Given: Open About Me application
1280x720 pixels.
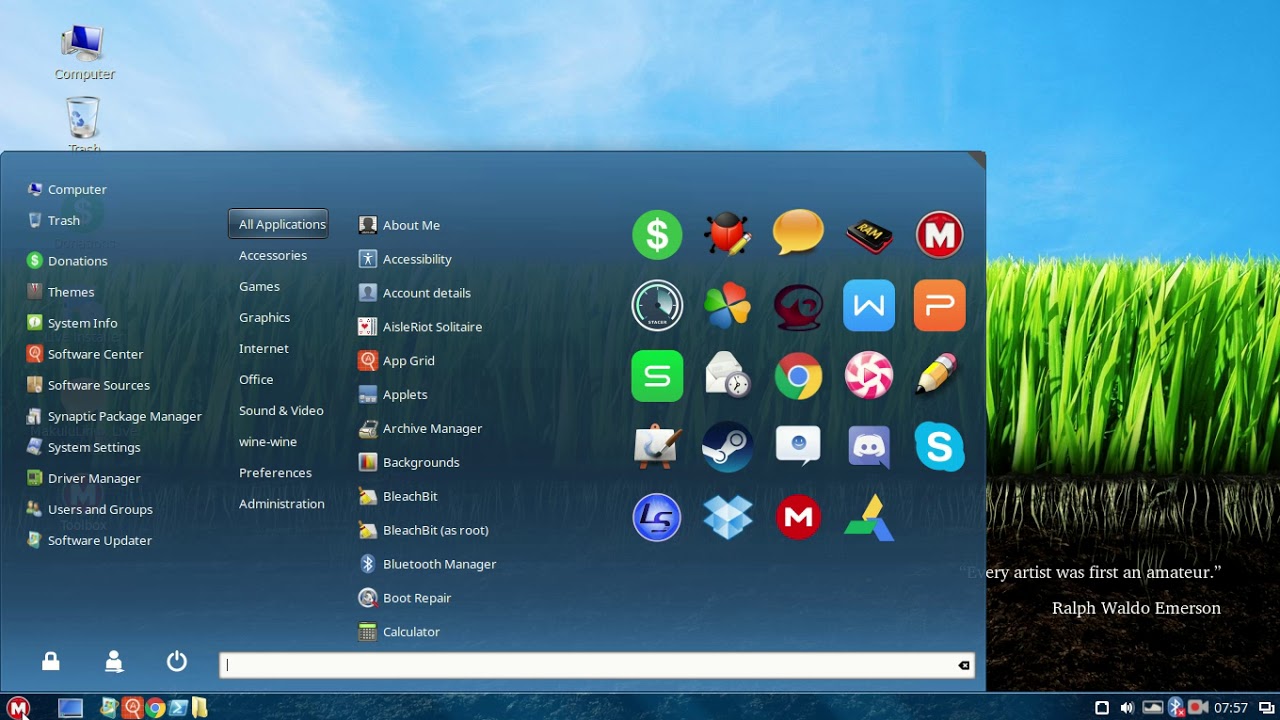Looking at the screenshot, I should click(x=399, y=225).
